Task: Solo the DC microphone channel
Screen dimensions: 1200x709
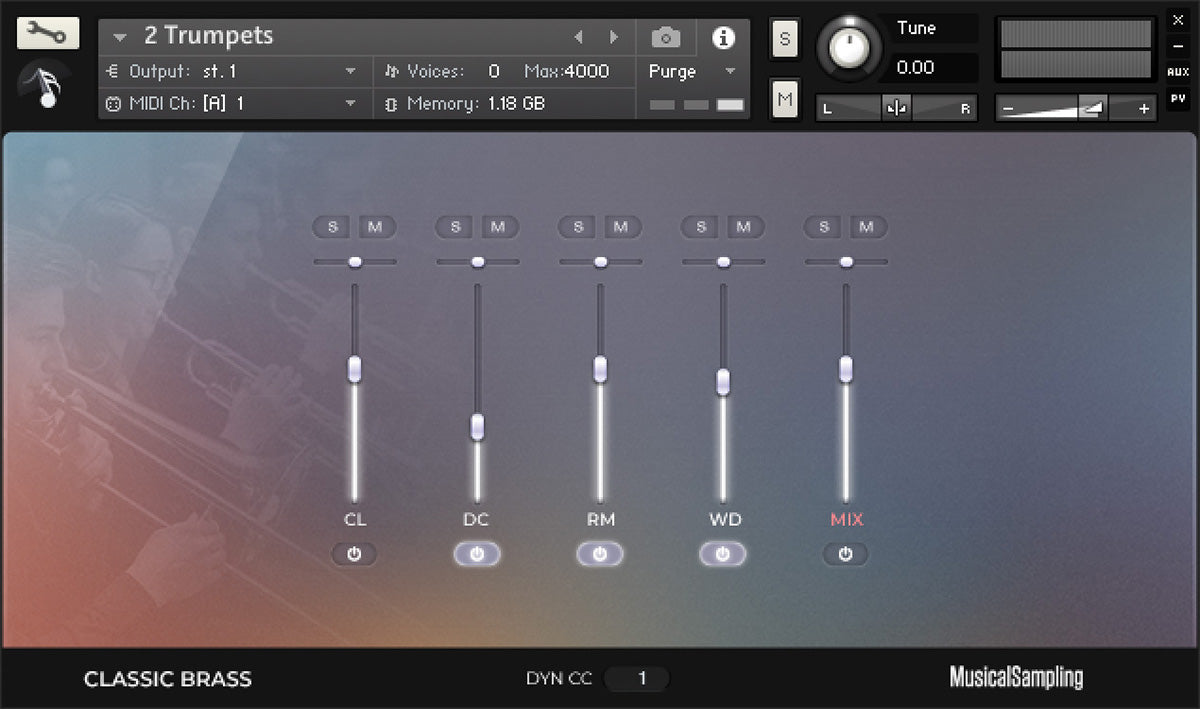Action: pos(456,227)
